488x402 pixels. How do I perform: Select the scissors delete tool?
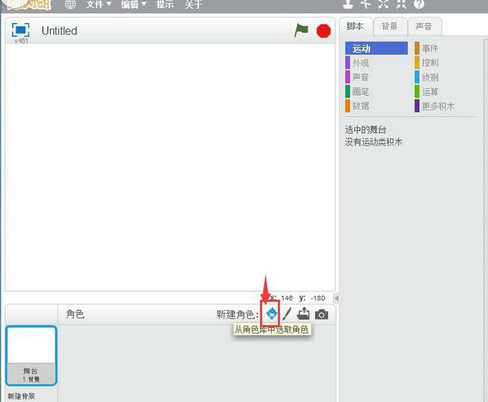[x=366, y=4]
